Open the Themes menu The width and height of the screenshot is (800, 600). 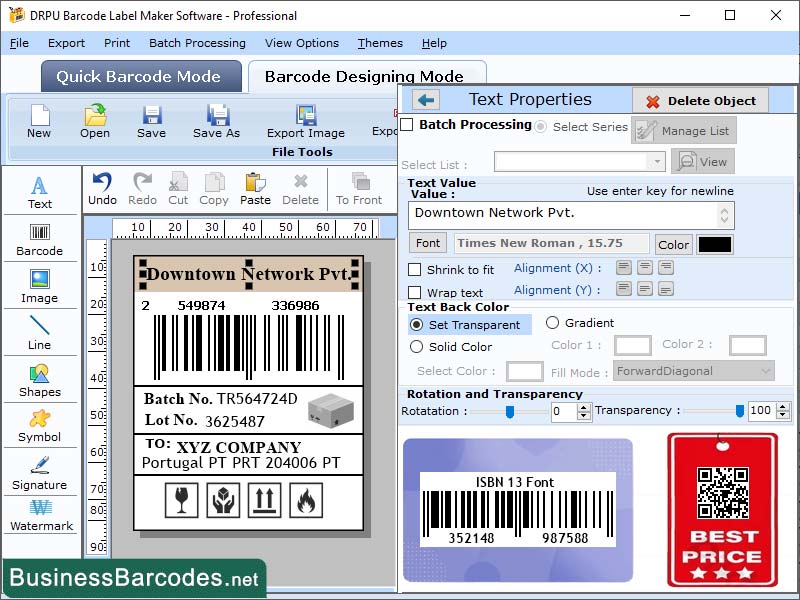tap(379, 43)
